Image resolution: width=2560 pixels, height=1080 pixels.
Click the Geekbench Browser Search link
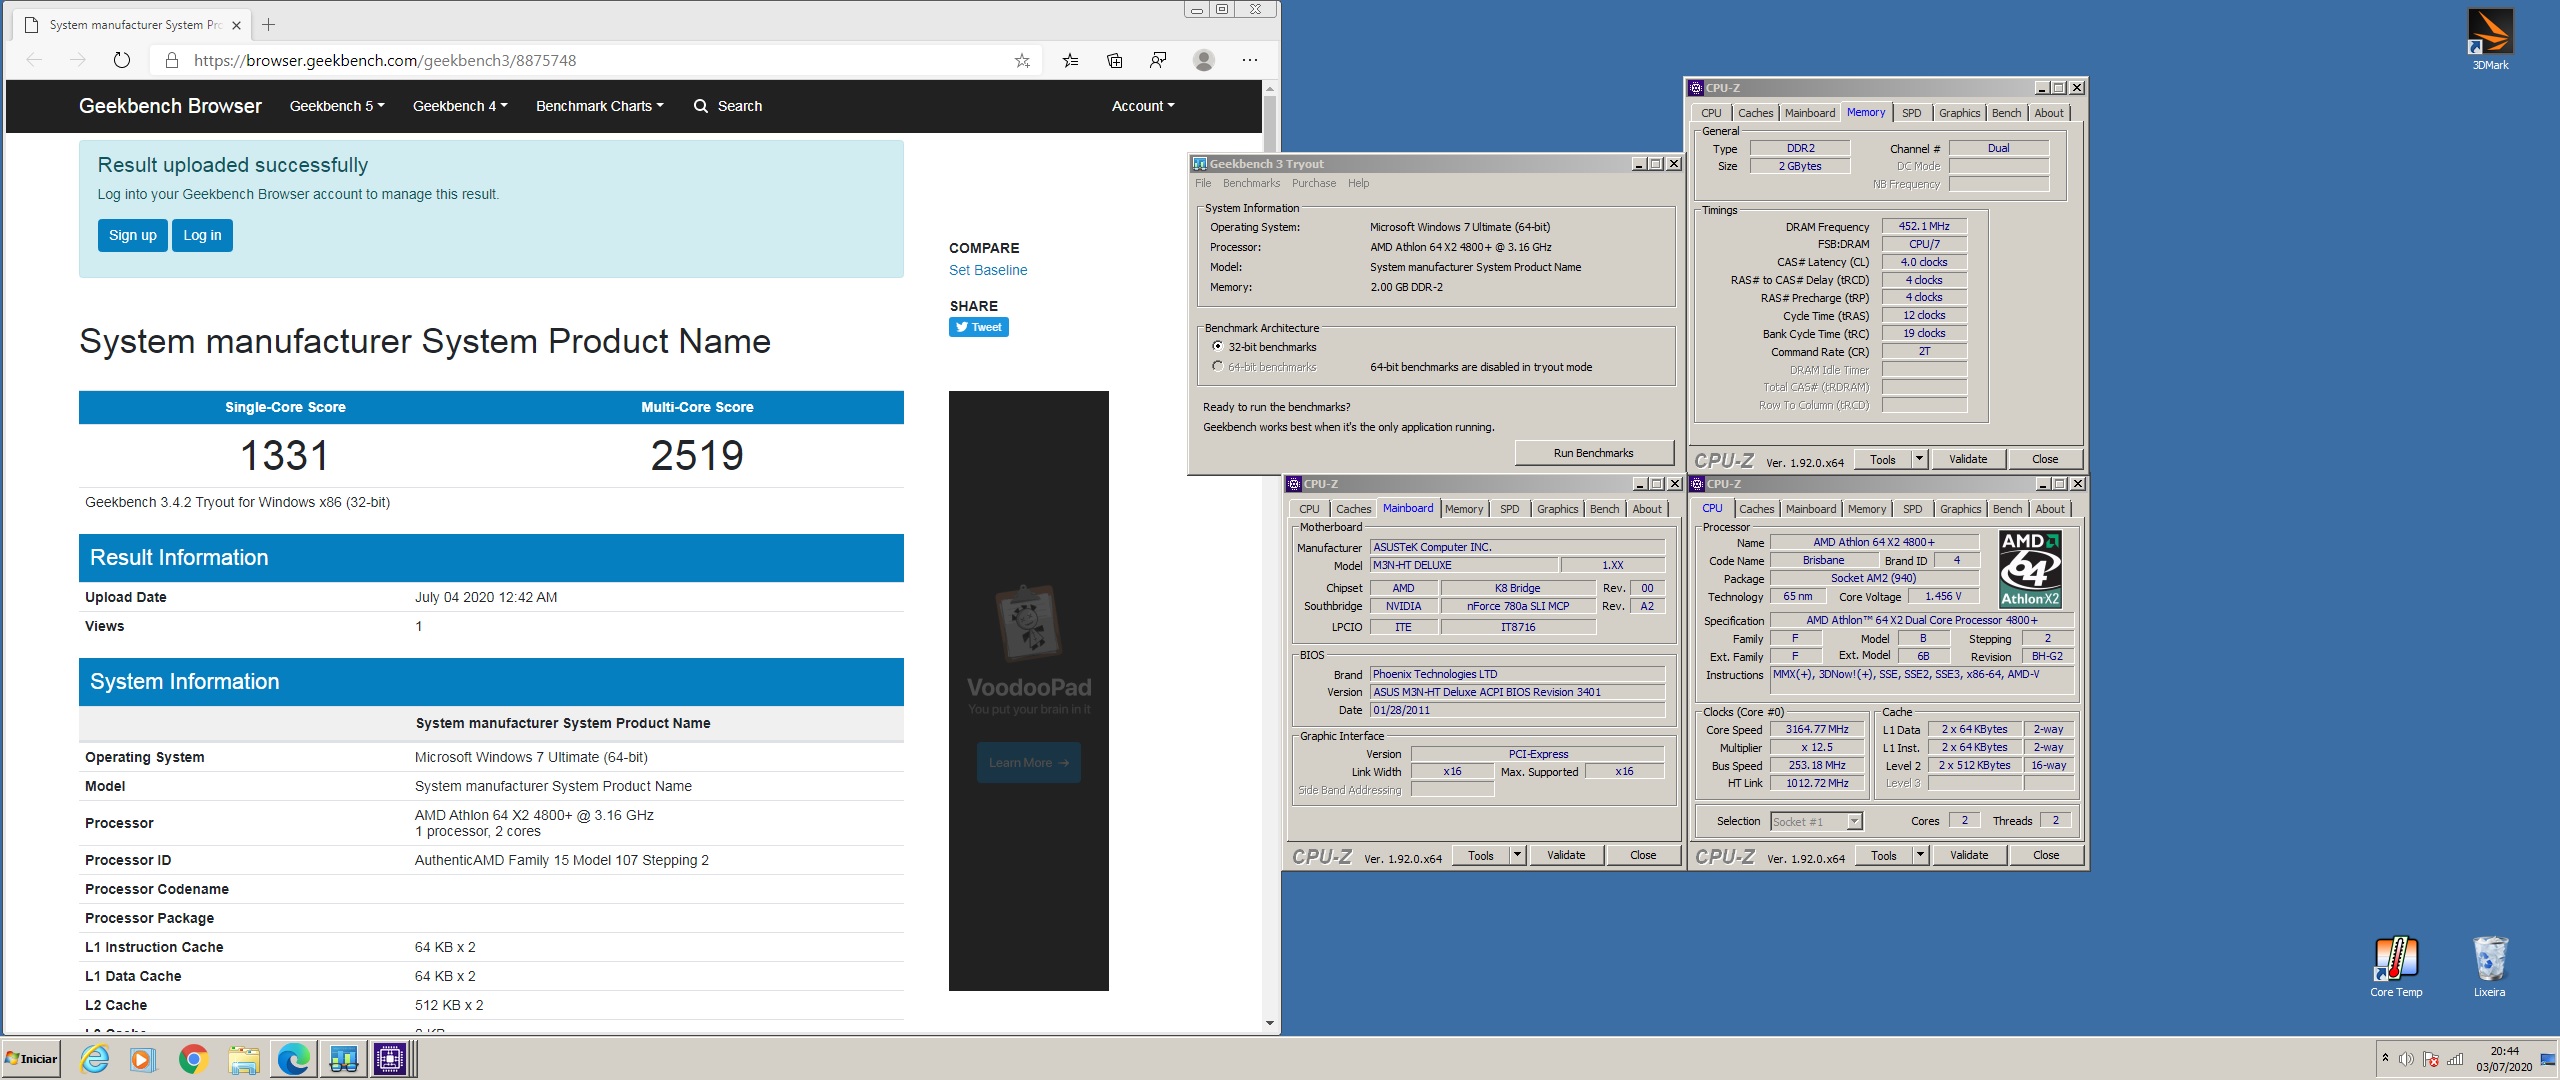728,106
